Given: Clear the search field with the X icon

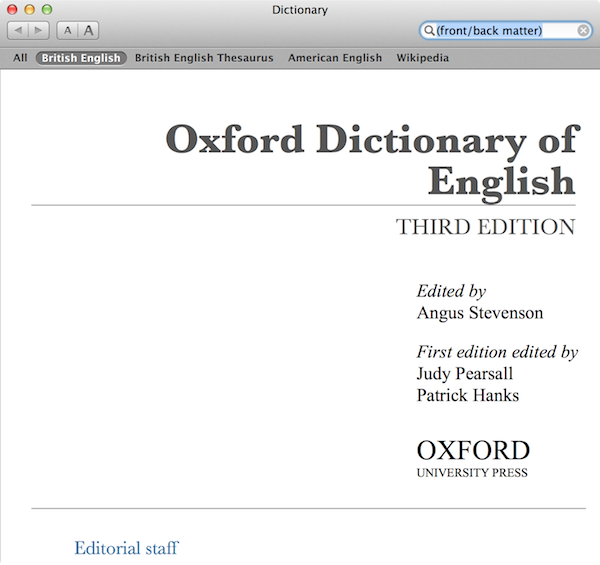Looking at the screenshot, I should 583,31.
